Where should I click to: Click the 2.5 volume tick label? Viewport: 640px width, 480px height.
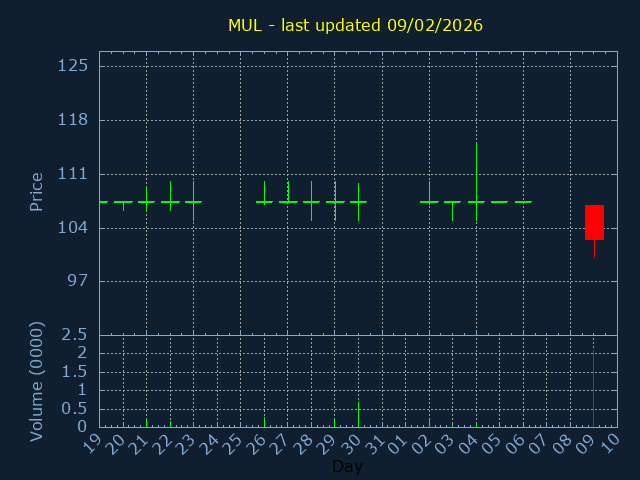tap(76, 334)
